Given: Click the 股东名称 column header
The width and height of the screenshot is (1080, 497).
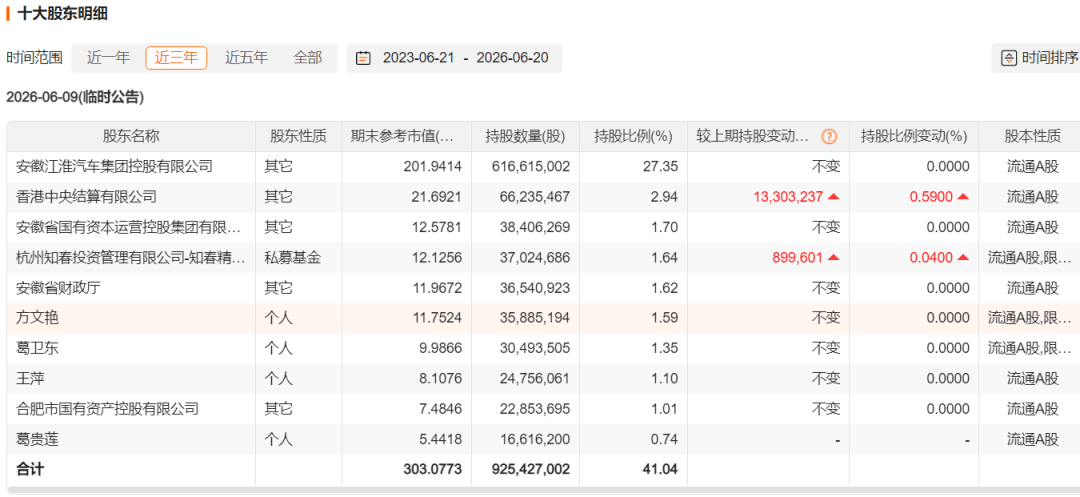Looking at the screenshot, I should 131,136.
